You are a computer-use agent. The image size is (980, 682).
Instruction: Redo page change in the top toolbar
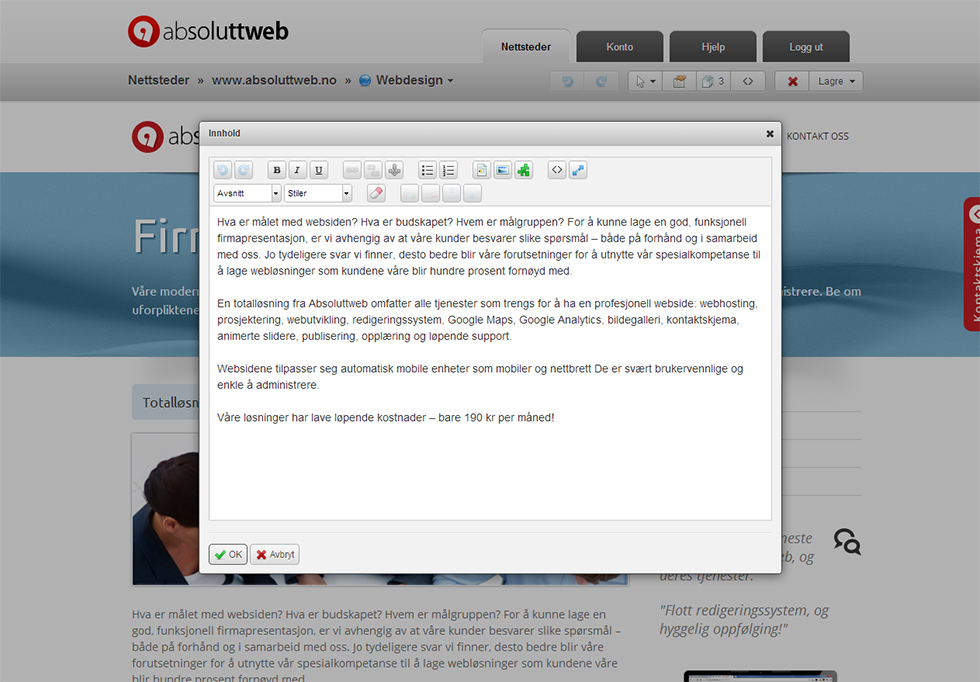(601, 81)
